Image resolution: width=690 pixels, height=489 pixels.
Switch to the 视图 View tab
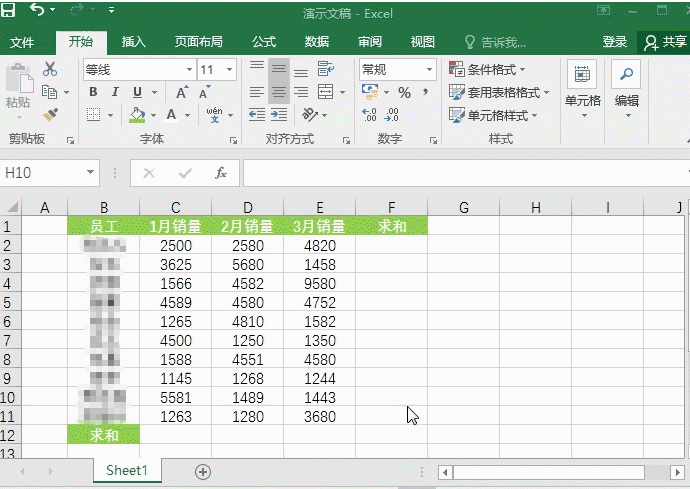point(423,42)
